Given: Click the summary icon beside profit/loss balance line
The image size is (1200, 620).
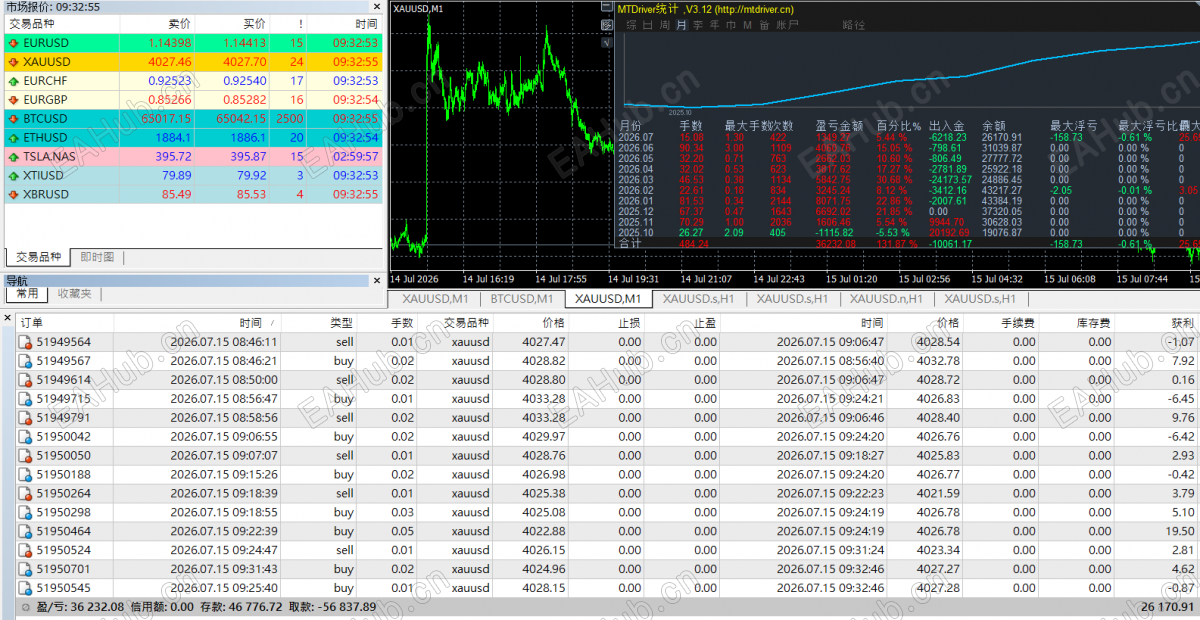Looking at the screenshot, I should click(26, 608).
